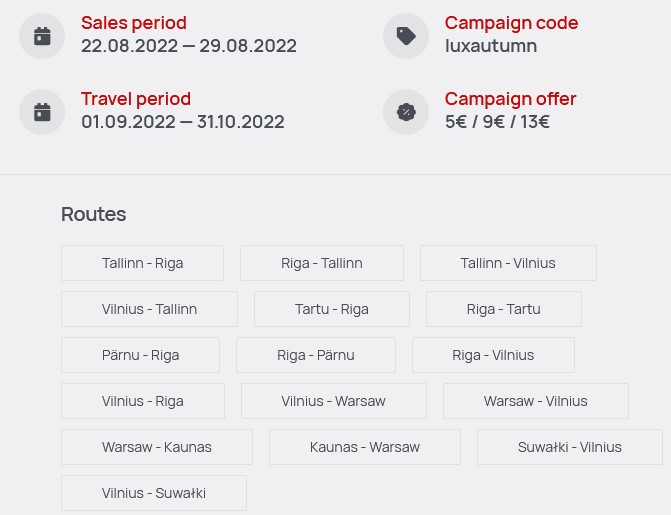The height and width of the screenshot is (515, 671).
Task: Click the Sales period calendar icon
Action: (42, 36)
